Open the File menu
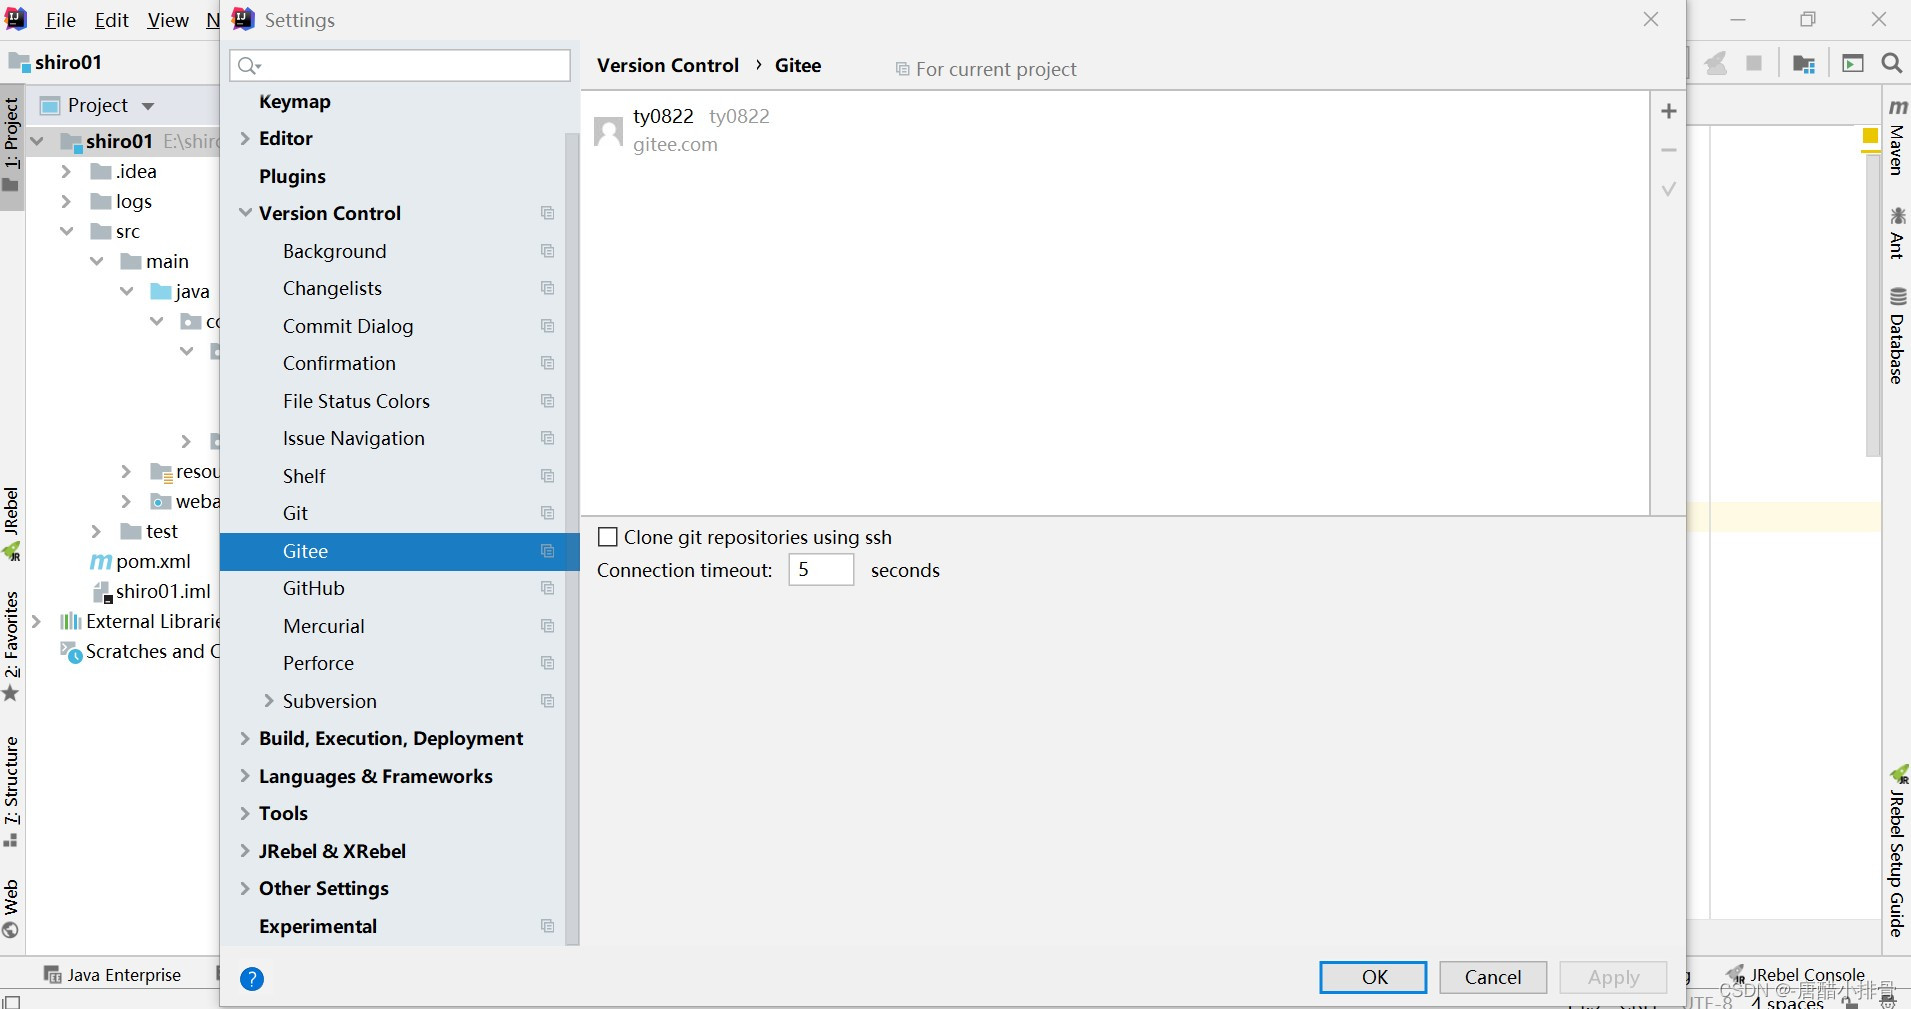 tap(60, 20)
